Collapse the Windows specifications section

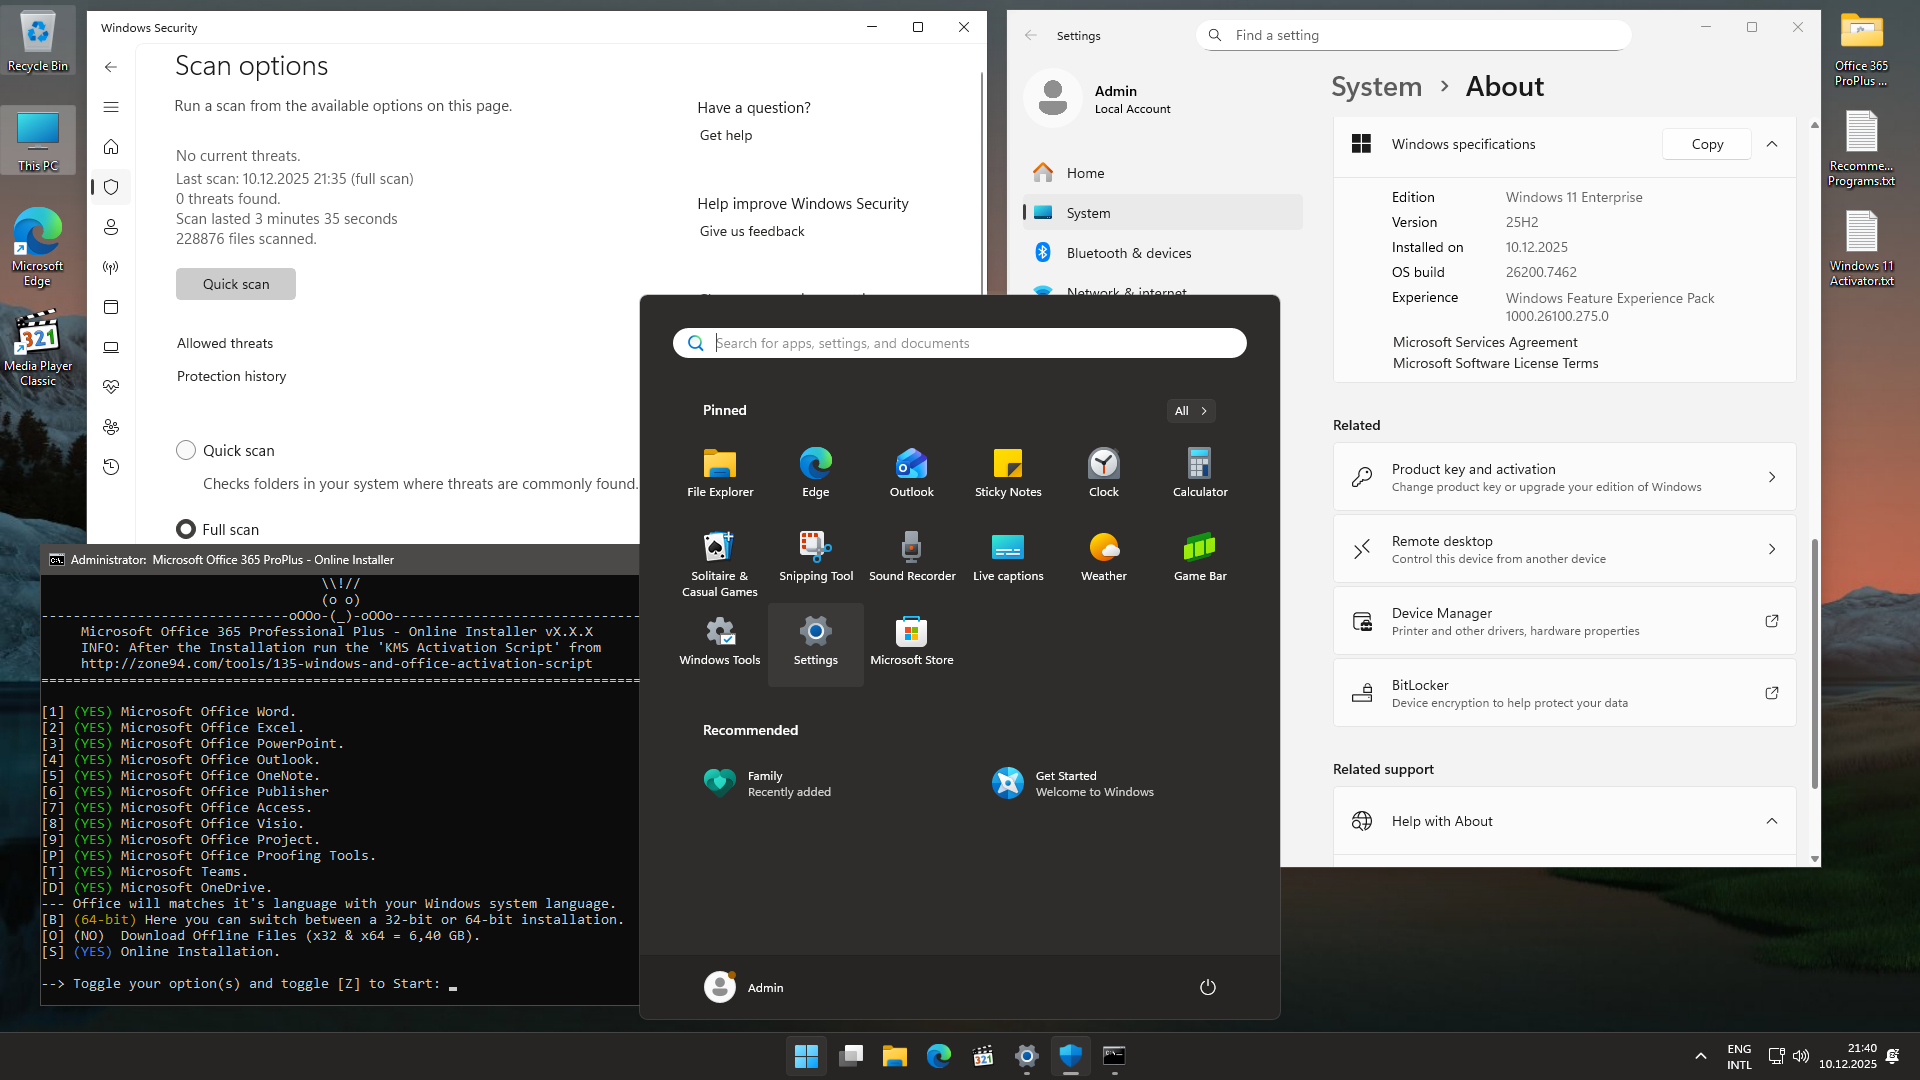1773,144
